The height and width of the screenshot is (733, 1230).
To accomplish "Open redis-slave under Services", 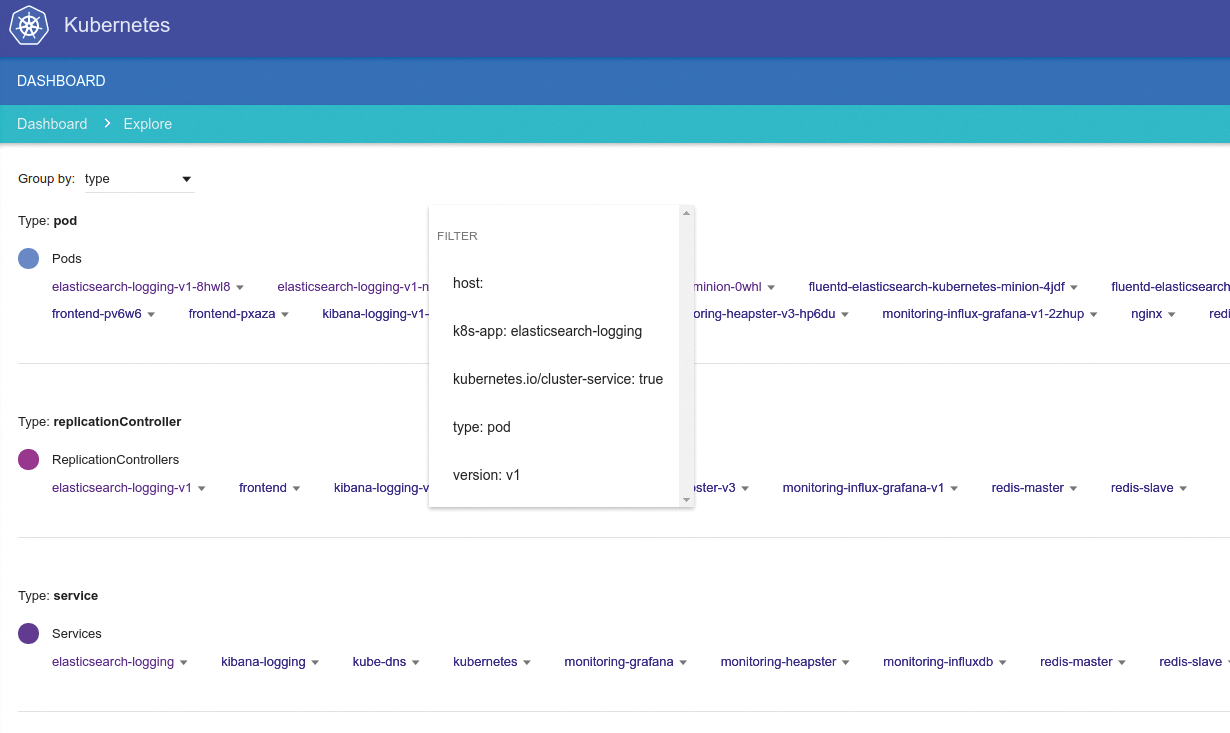I will pyautogui.click(x=1190, y=662).
